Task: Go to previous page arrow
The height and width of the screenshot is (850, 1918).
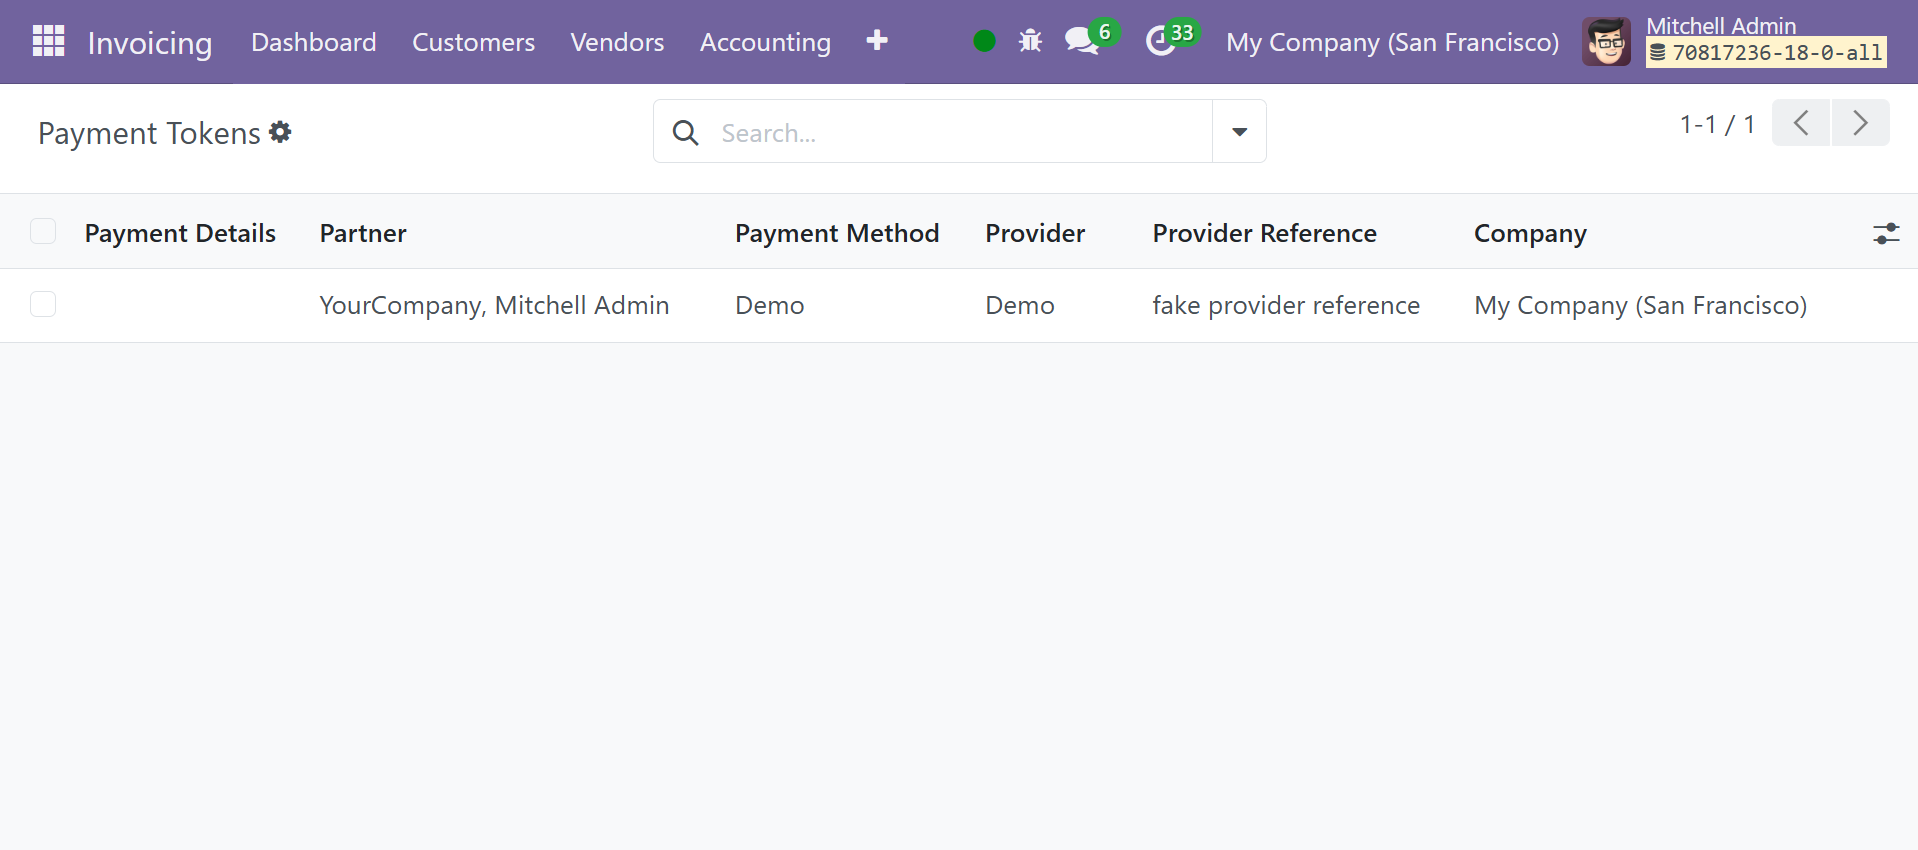Action: click(1801, 123)
